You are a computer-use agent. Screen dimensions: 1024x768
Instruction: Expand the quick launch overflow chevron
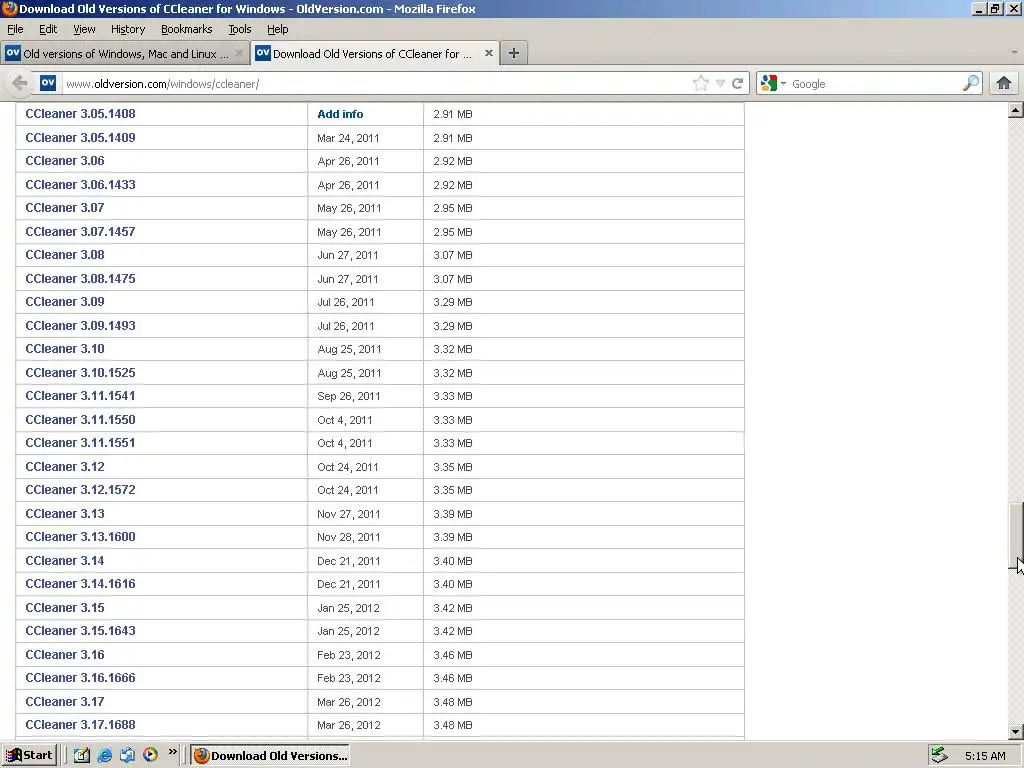coord(172,752)
